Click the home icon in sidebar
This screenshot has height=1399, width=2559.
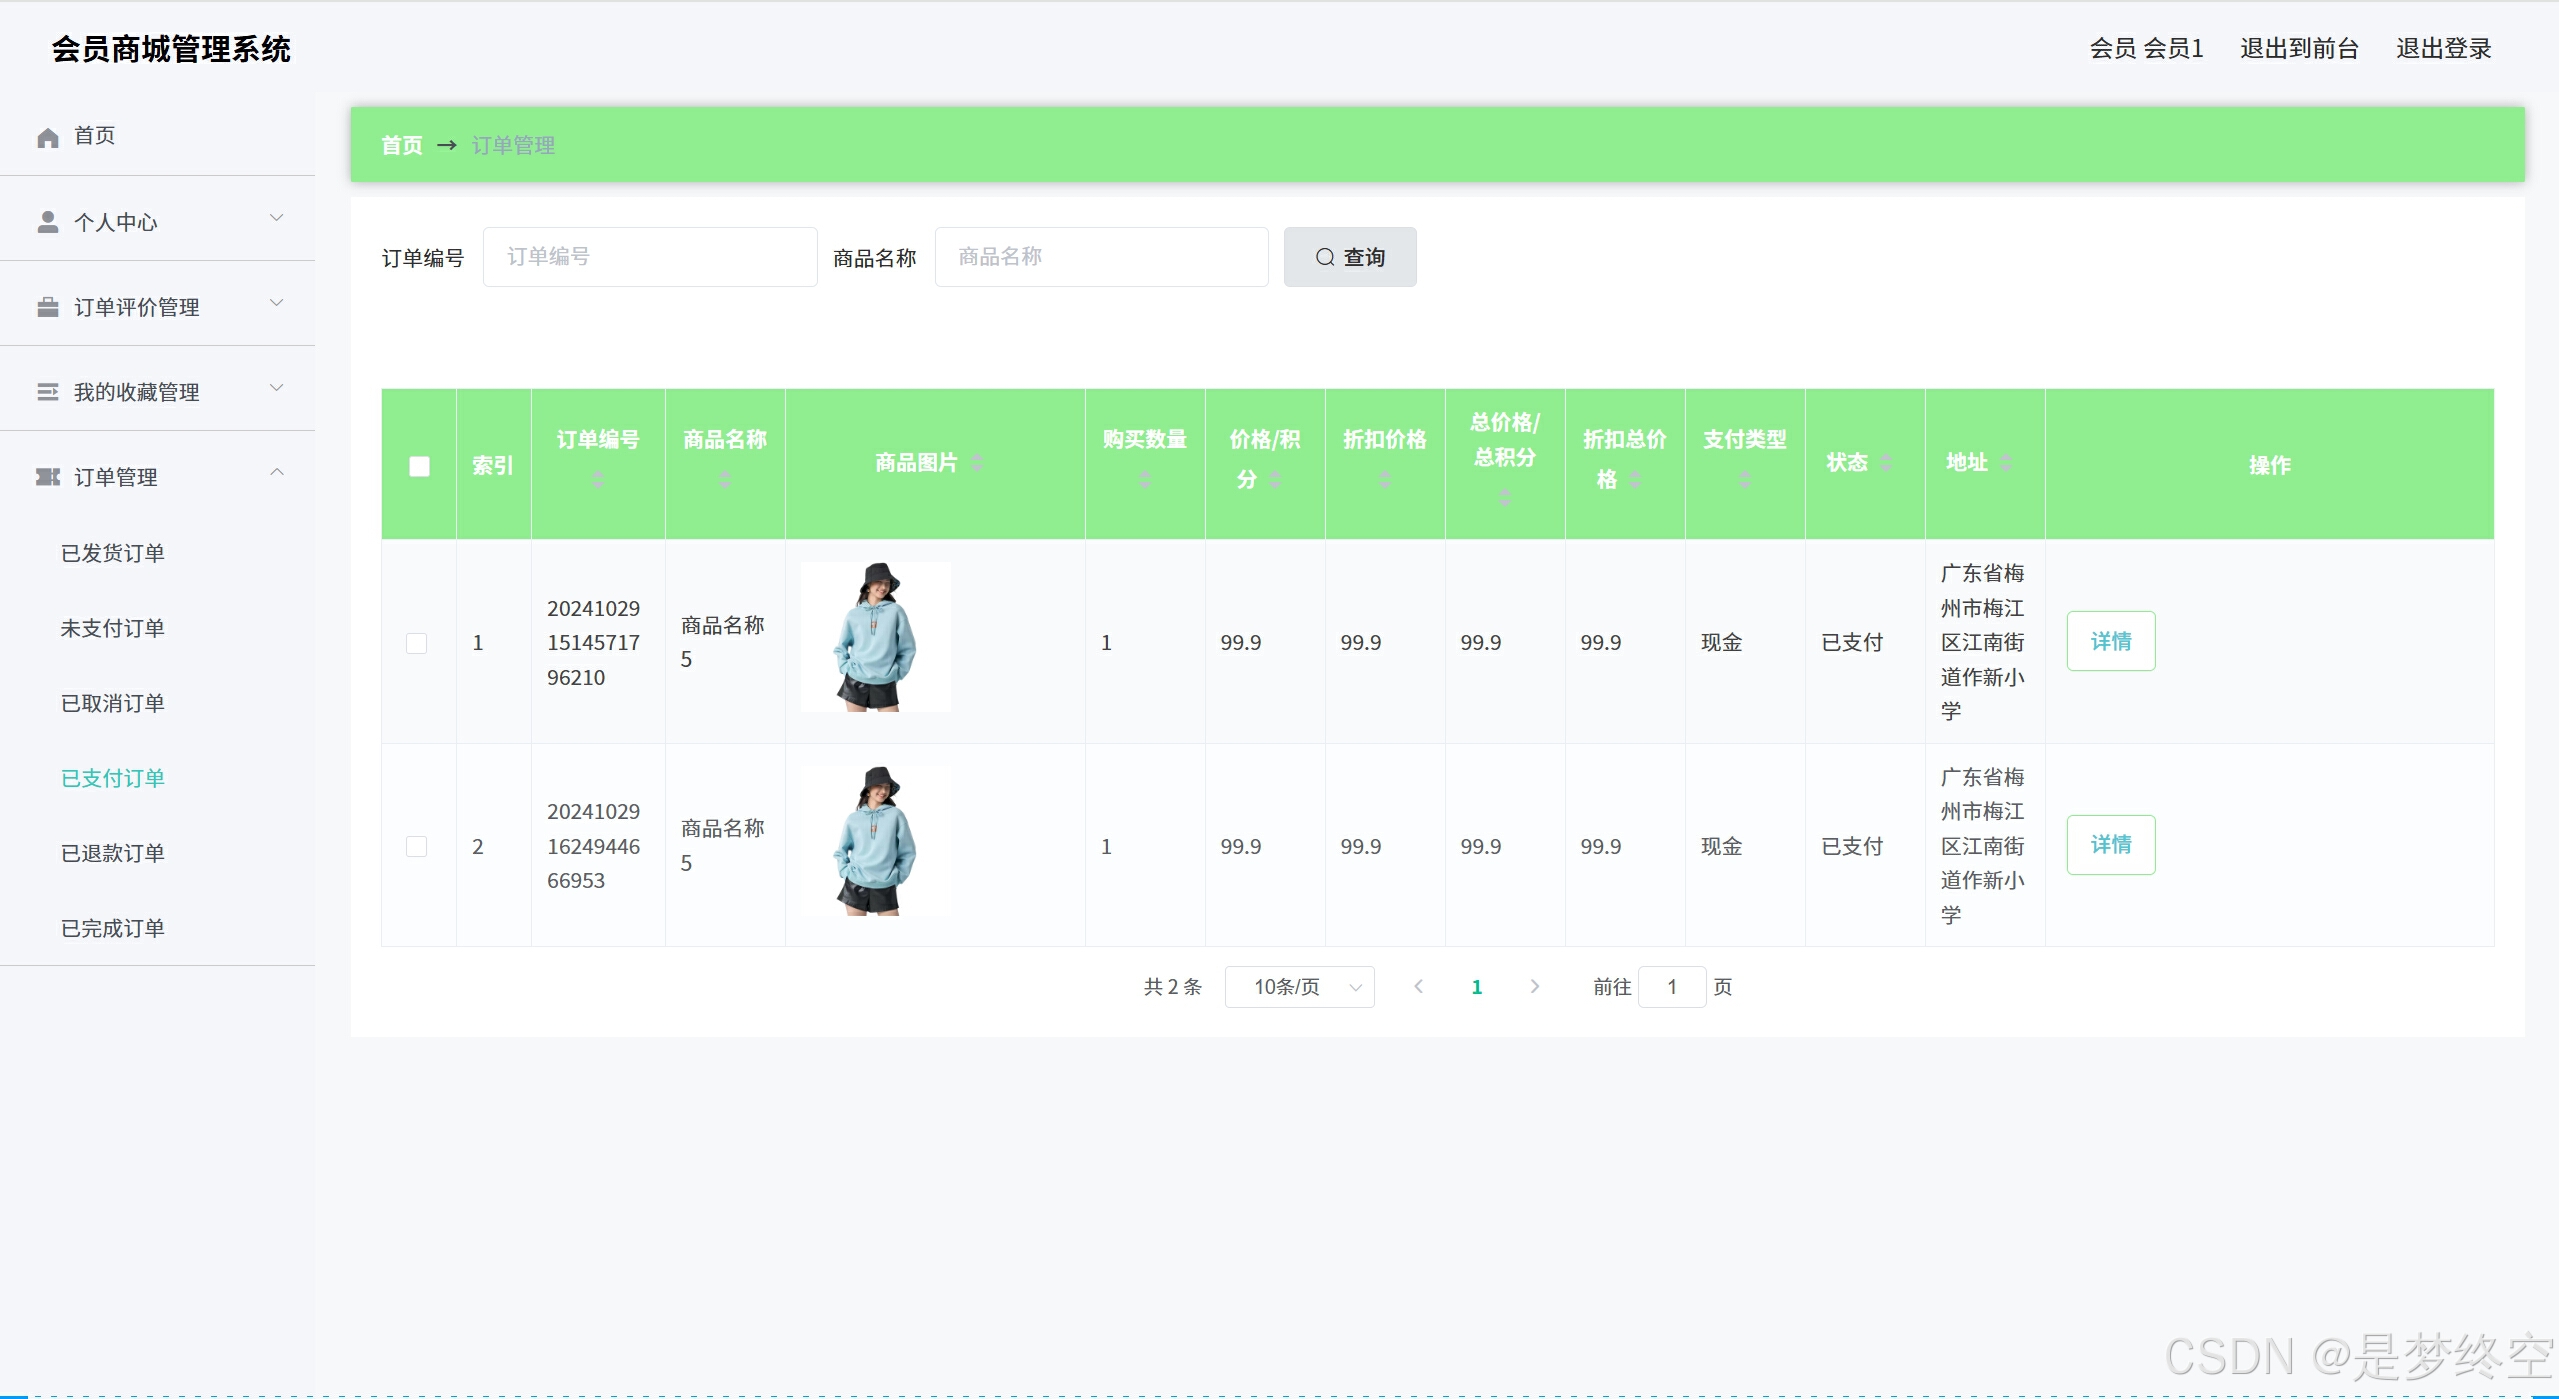(x=48, y=137)
